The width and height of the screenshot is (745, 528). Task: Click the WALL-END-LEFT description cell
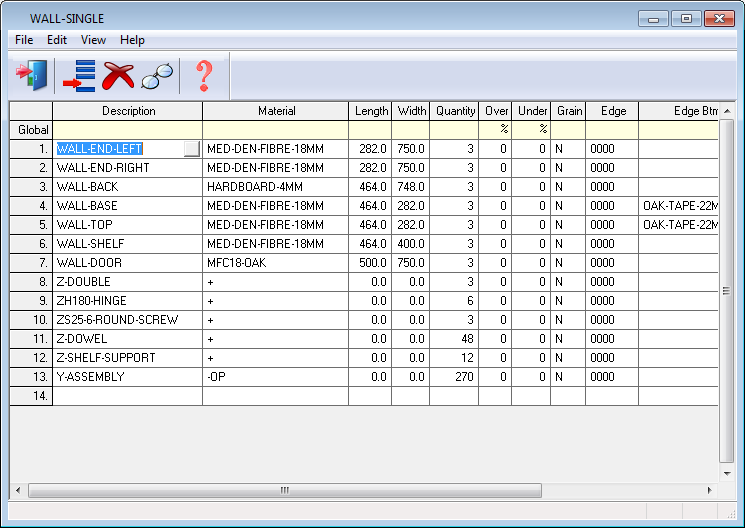pyautogui.click(x=128, y=149)
